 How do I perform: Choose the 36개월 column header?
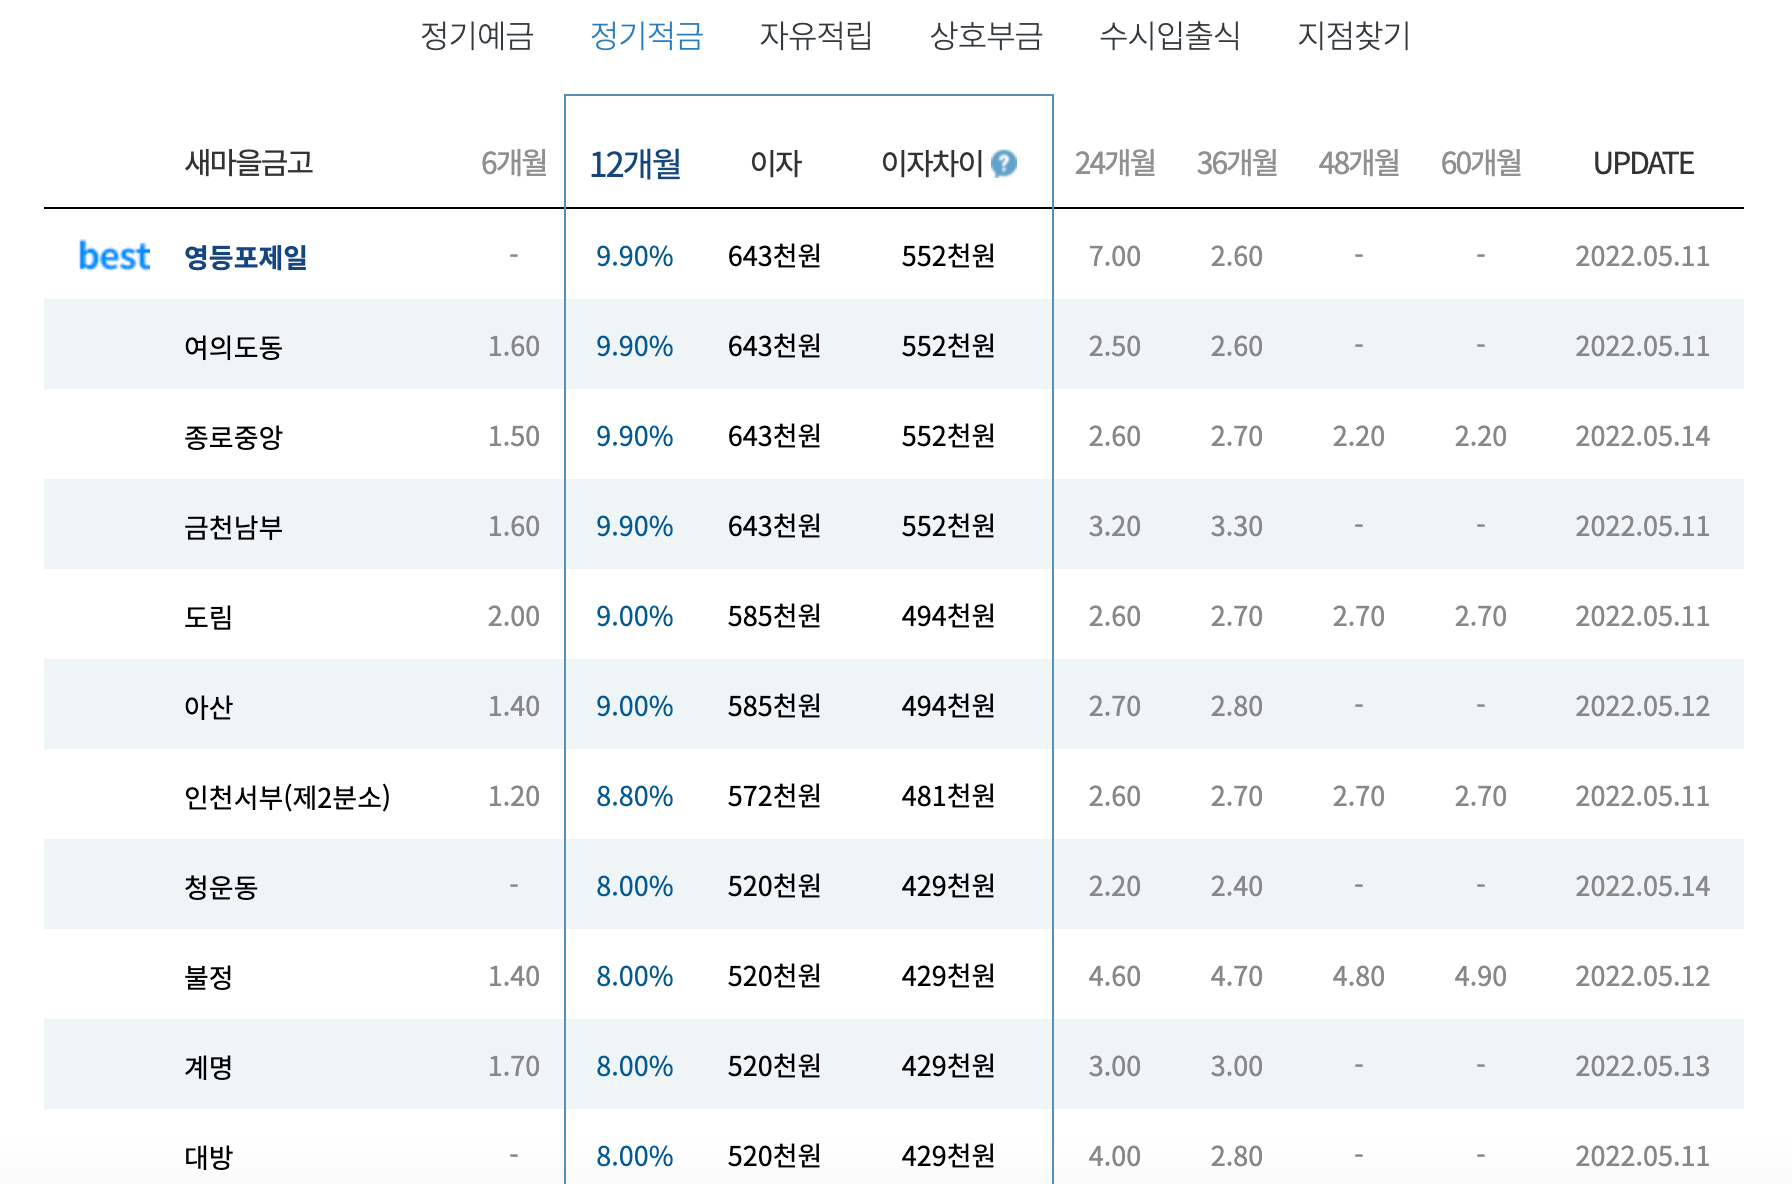(x=1237, y=163)
